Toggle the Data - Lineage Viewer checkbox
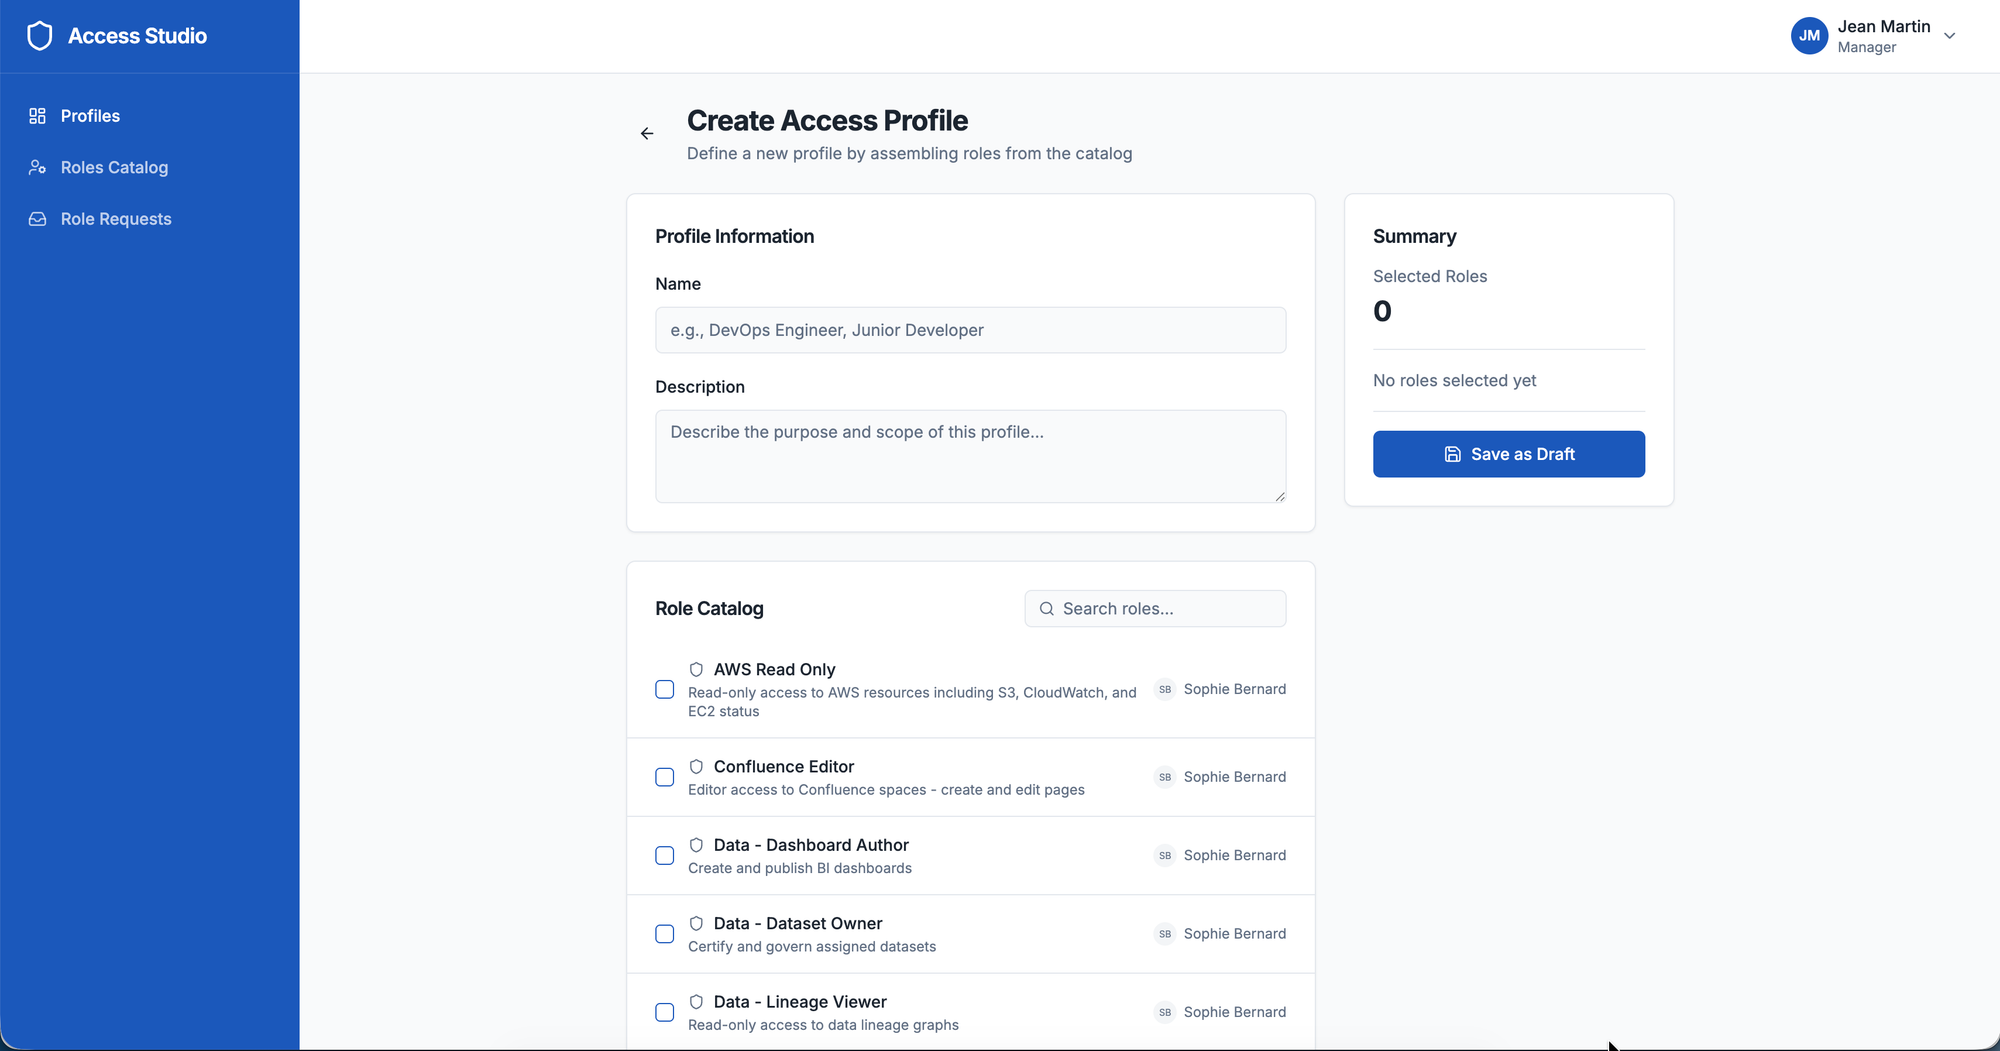Viewport: 2000px width, 1051px height. point(665,1012)
